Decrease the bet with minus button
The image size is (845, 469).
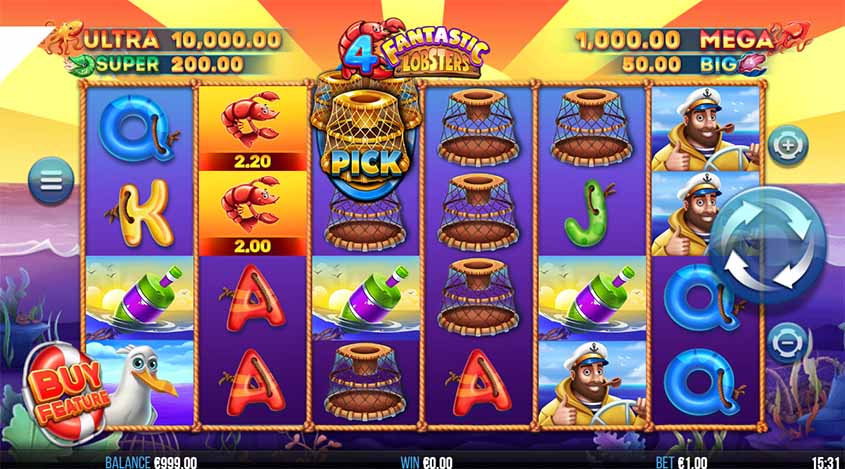[x=787, y=342]
